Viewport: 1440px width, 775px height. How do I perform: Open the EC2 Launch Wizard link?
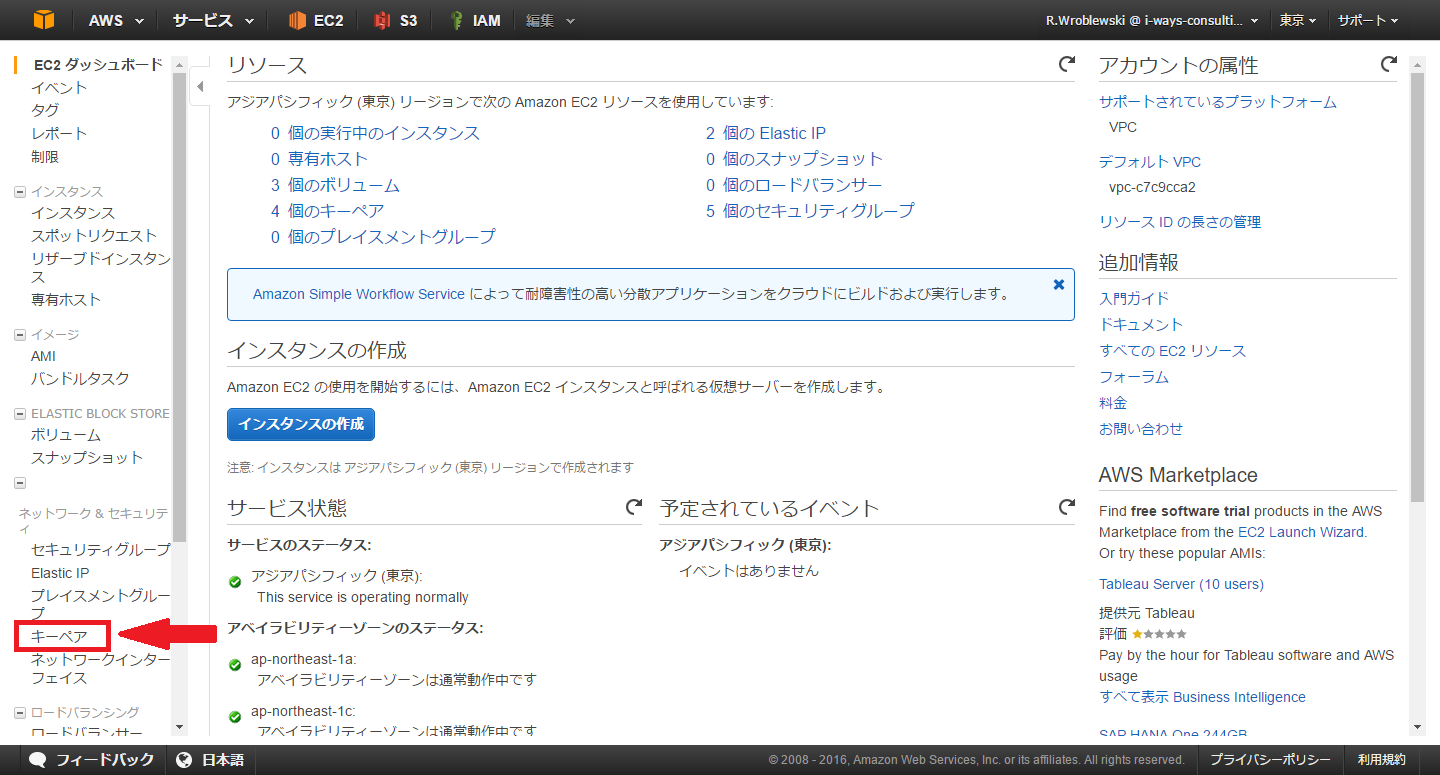click(x=1300, y=532)
